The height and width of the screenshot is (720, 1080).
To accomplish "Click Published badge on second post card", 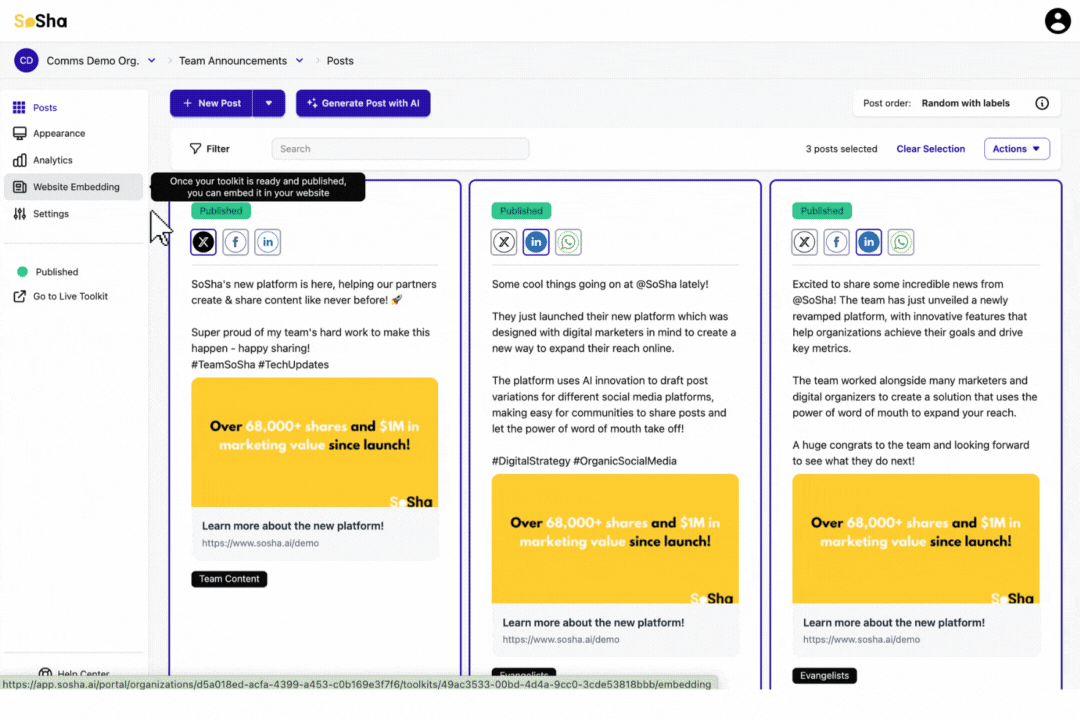I will [x=521, y=211].
